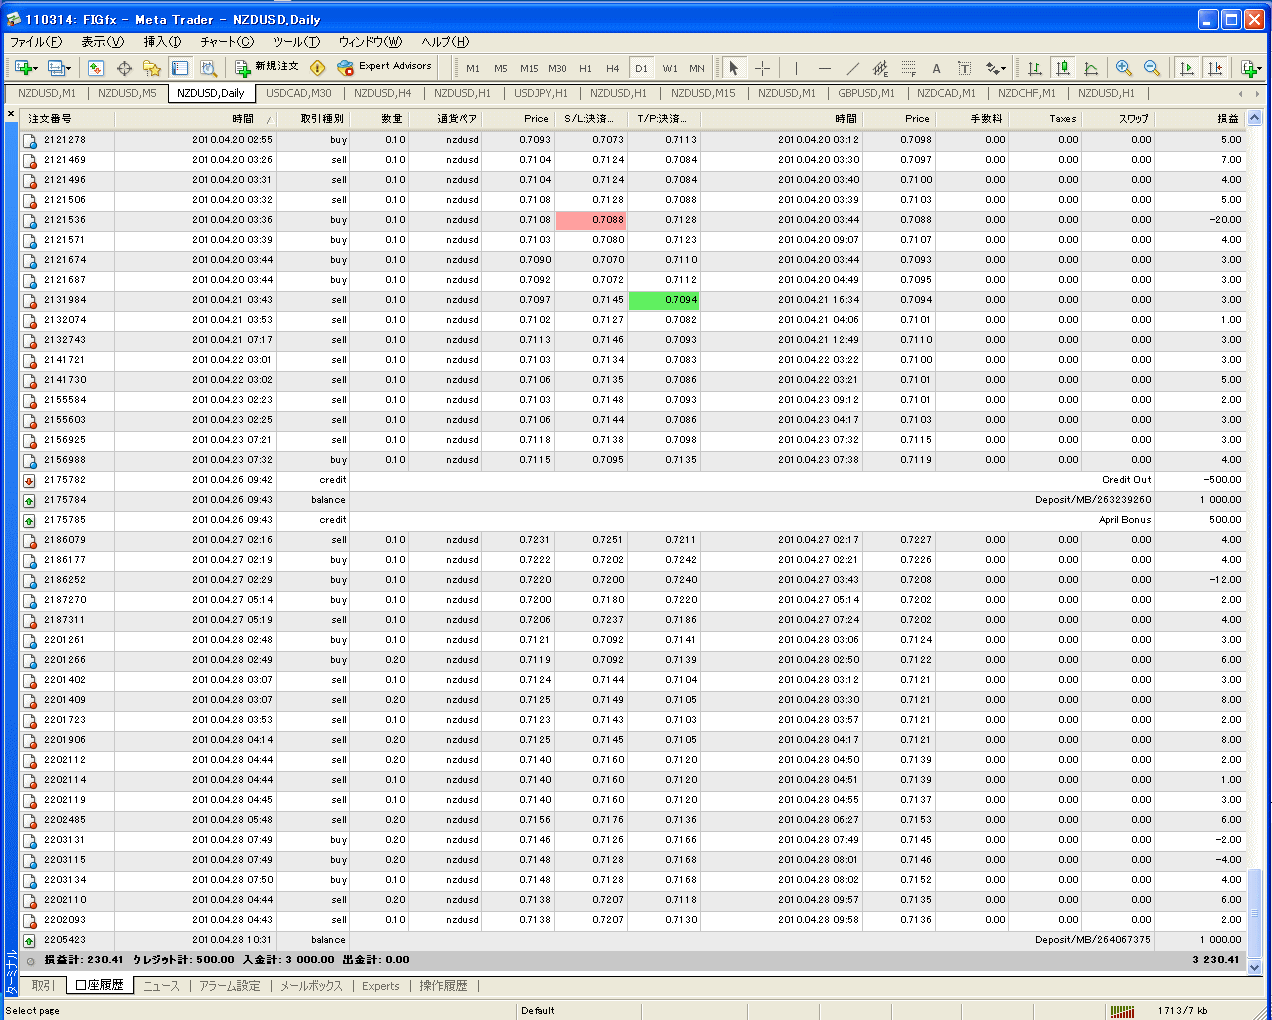The image size is (1272, 1020).
Task: Open MetaEditor yellow diamond icon
Action: (x=318, y=68)
